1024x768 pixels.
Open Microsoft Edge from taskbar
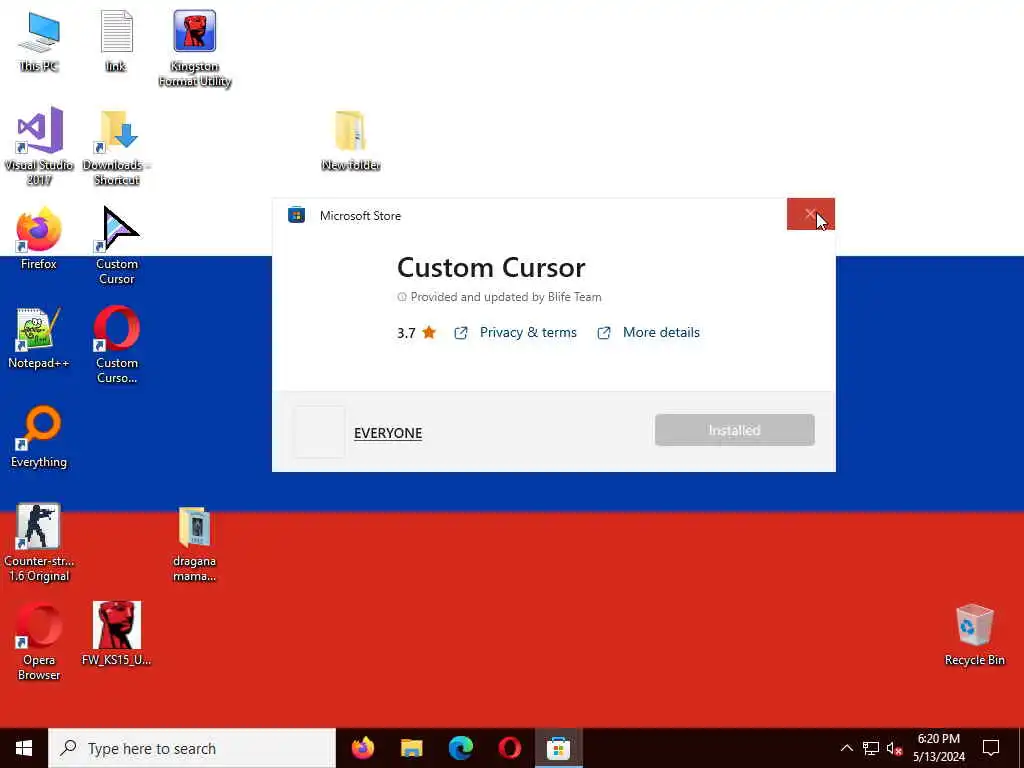[460, 748]
